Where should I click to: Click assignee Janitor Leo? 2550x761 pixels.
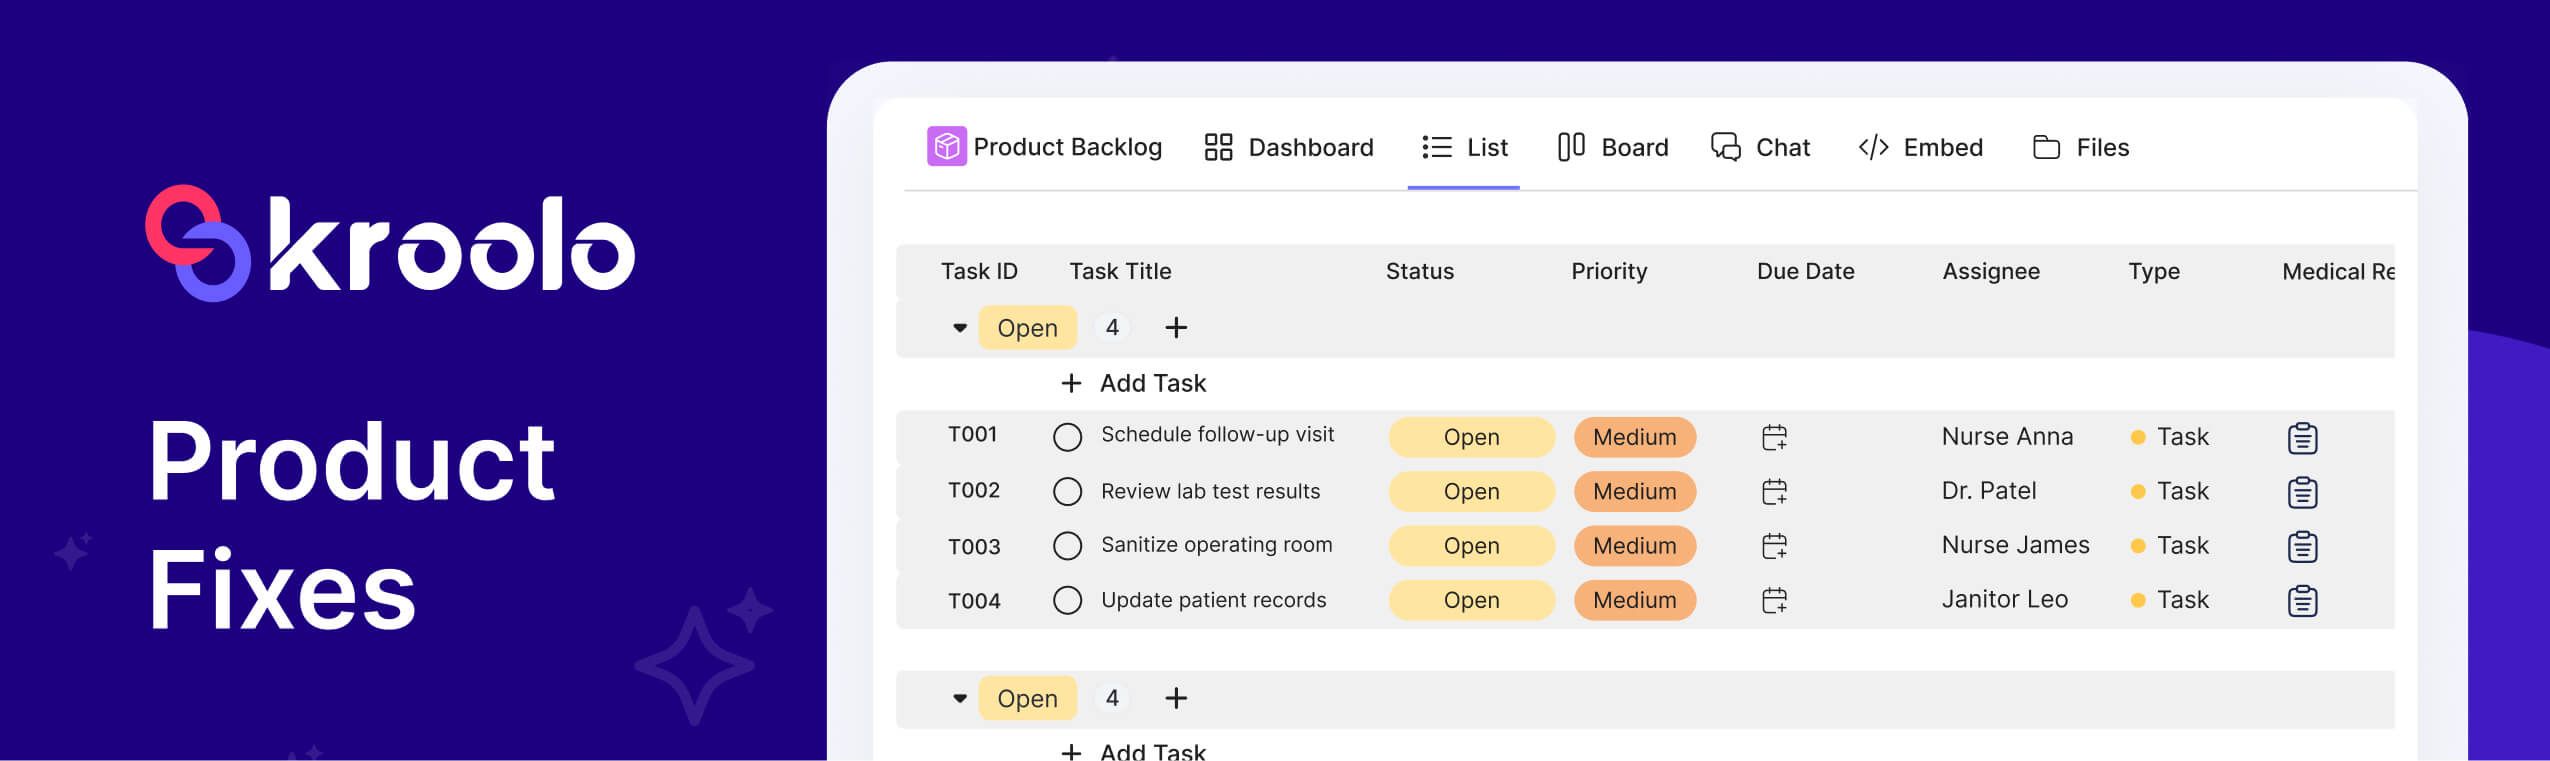click(2004, 599)
